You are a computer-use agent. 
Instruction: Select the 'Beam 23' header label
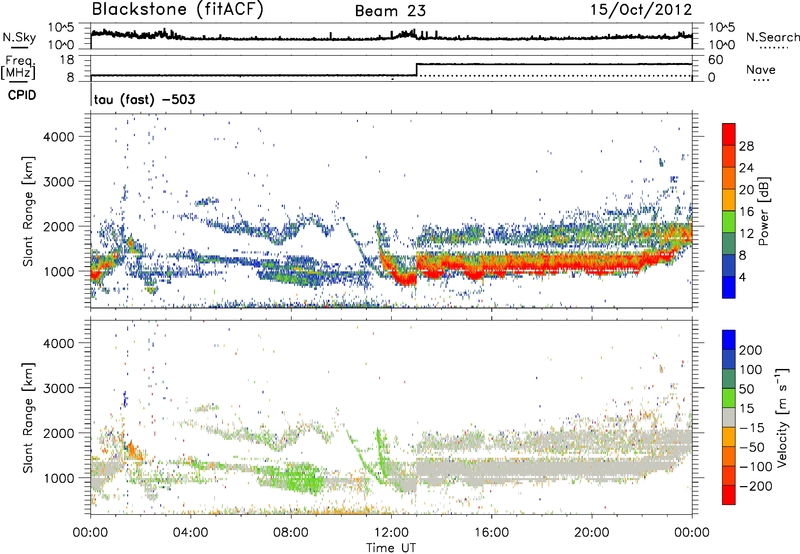390,11
